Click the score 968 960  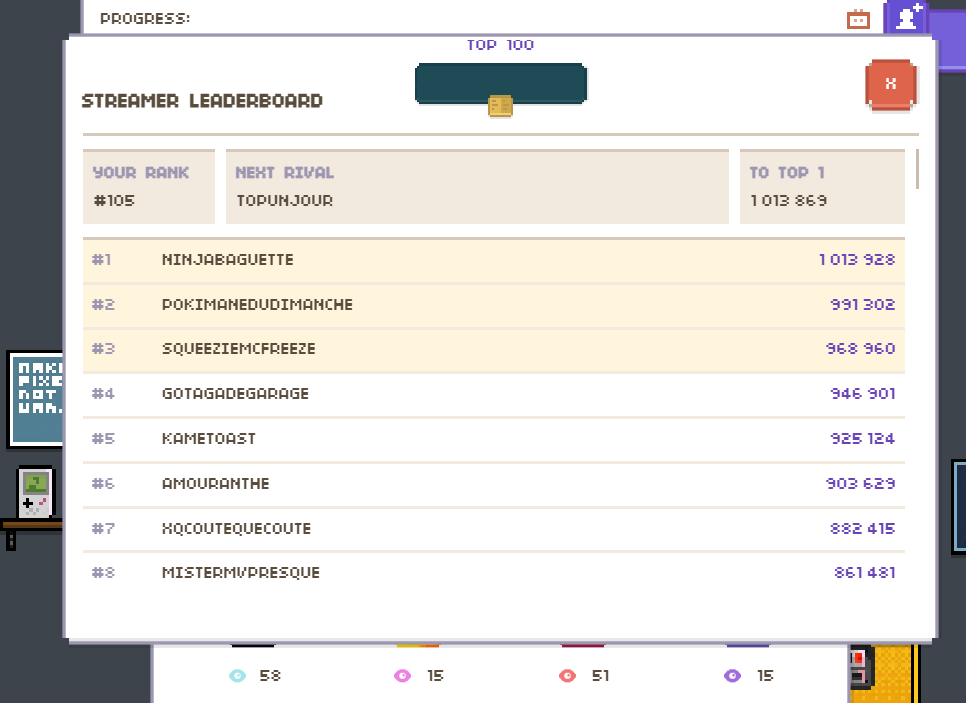point(861,349)
